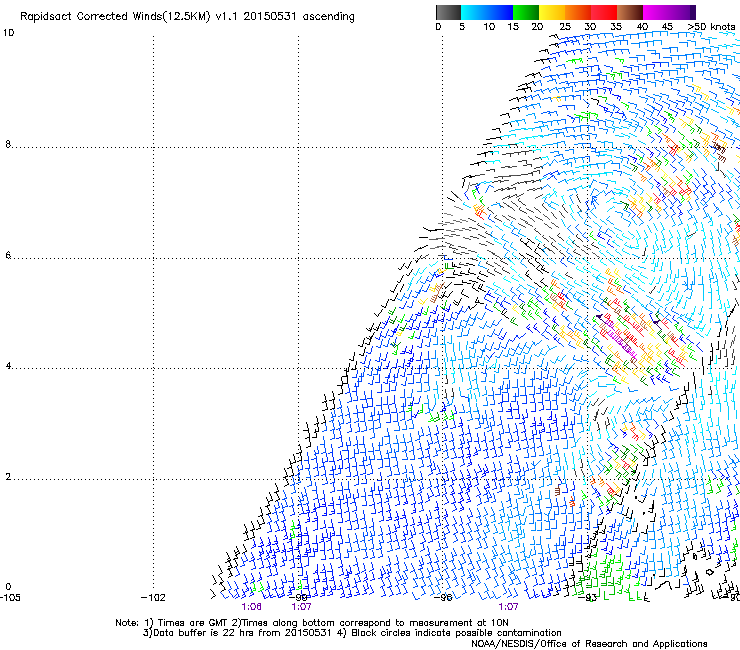Click the Rapidscat Corrected Winds title text
740x650 pixels.
pos(187,16)
